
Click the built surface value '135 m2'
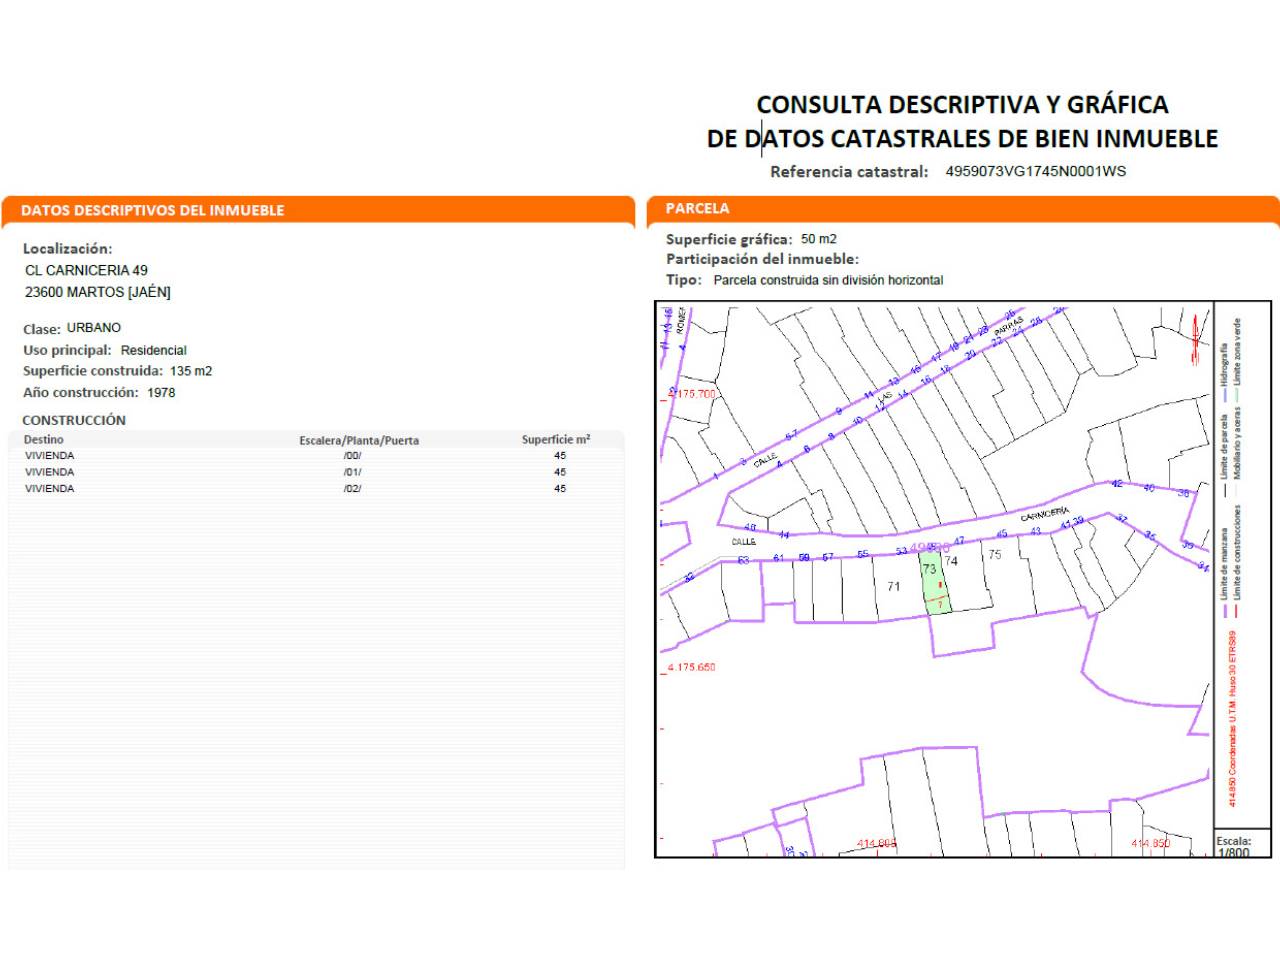191,371
